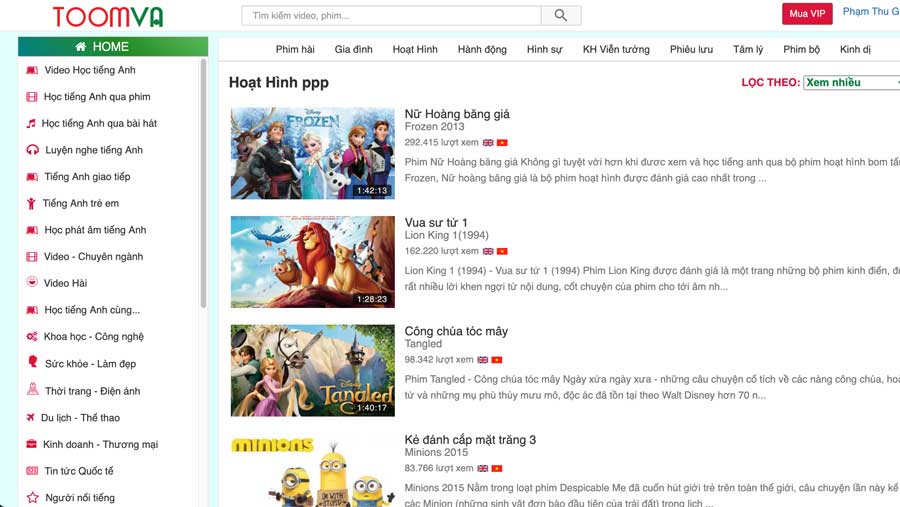Open Video Hài sidebar item
Screen dimensions: 900x507
(65, 283)
